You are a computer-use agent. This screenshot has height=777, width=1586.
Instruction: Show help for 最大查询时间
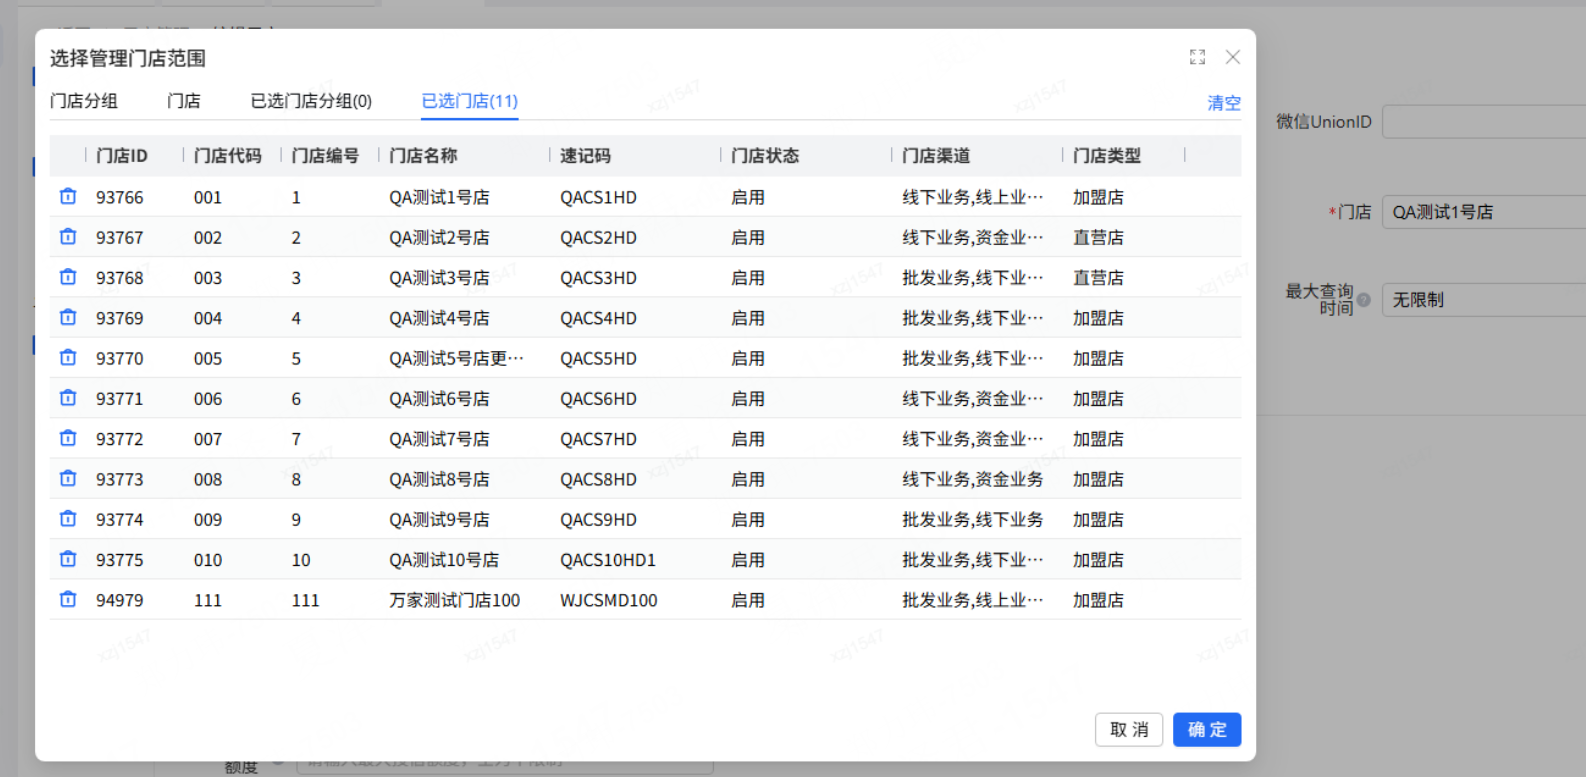pyautogui.click(x=1363, y=300)
